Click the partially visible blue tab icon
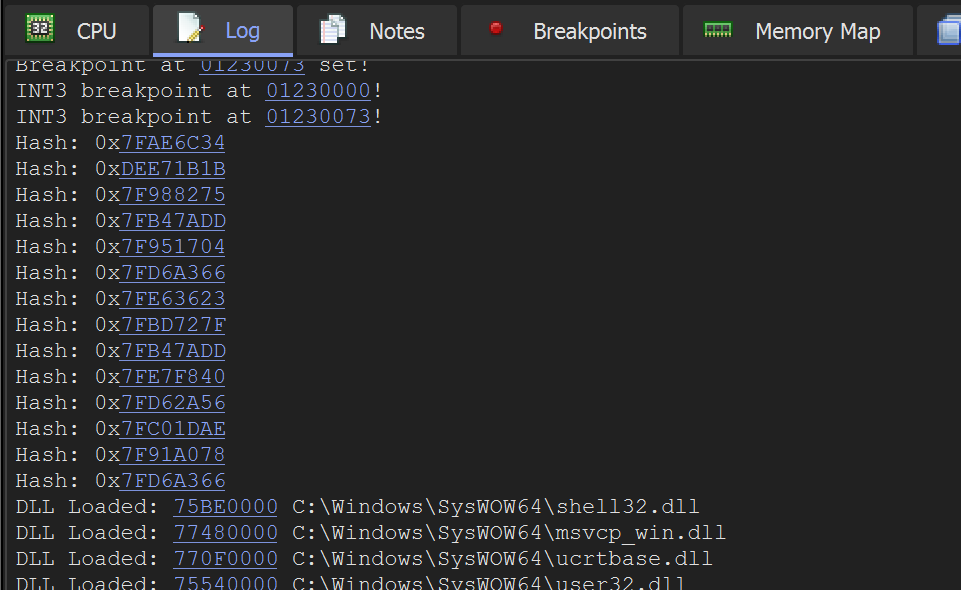The height and width of the screenshot is (590, 961). (x=949, y=31)
